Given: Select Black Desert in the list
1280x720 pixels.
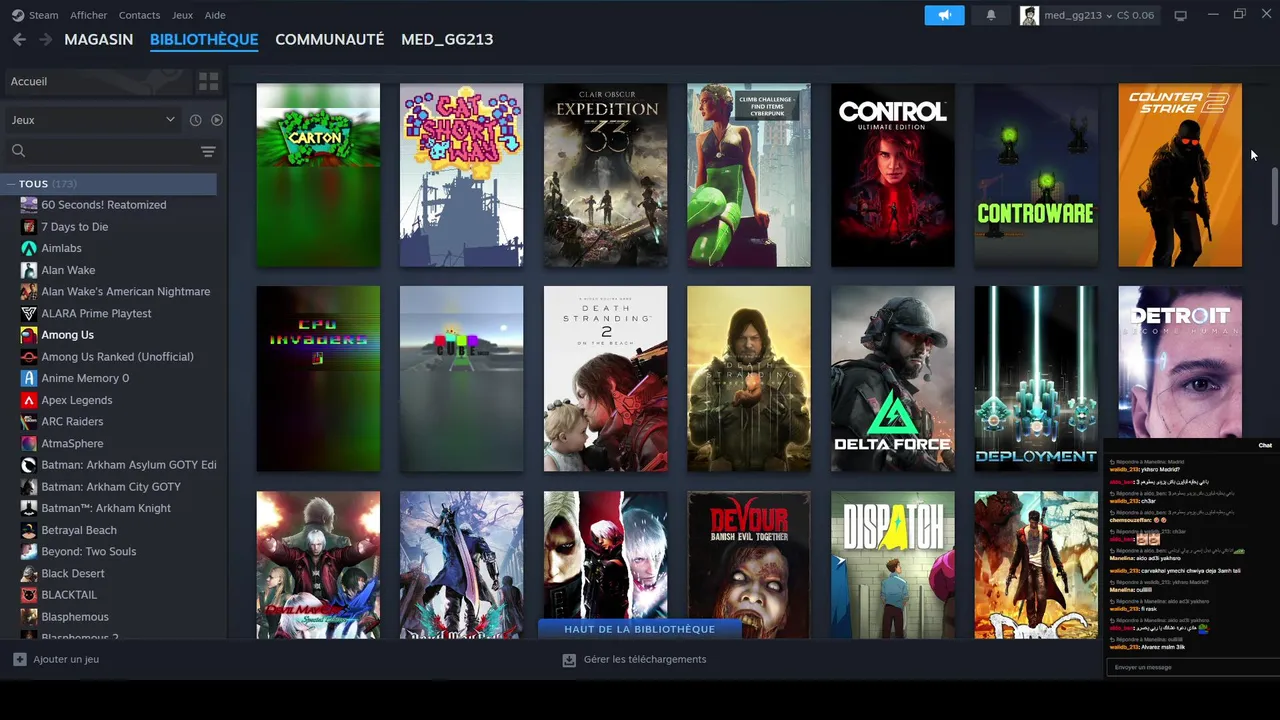Looking at the screenshot, I should click(73, 574).
